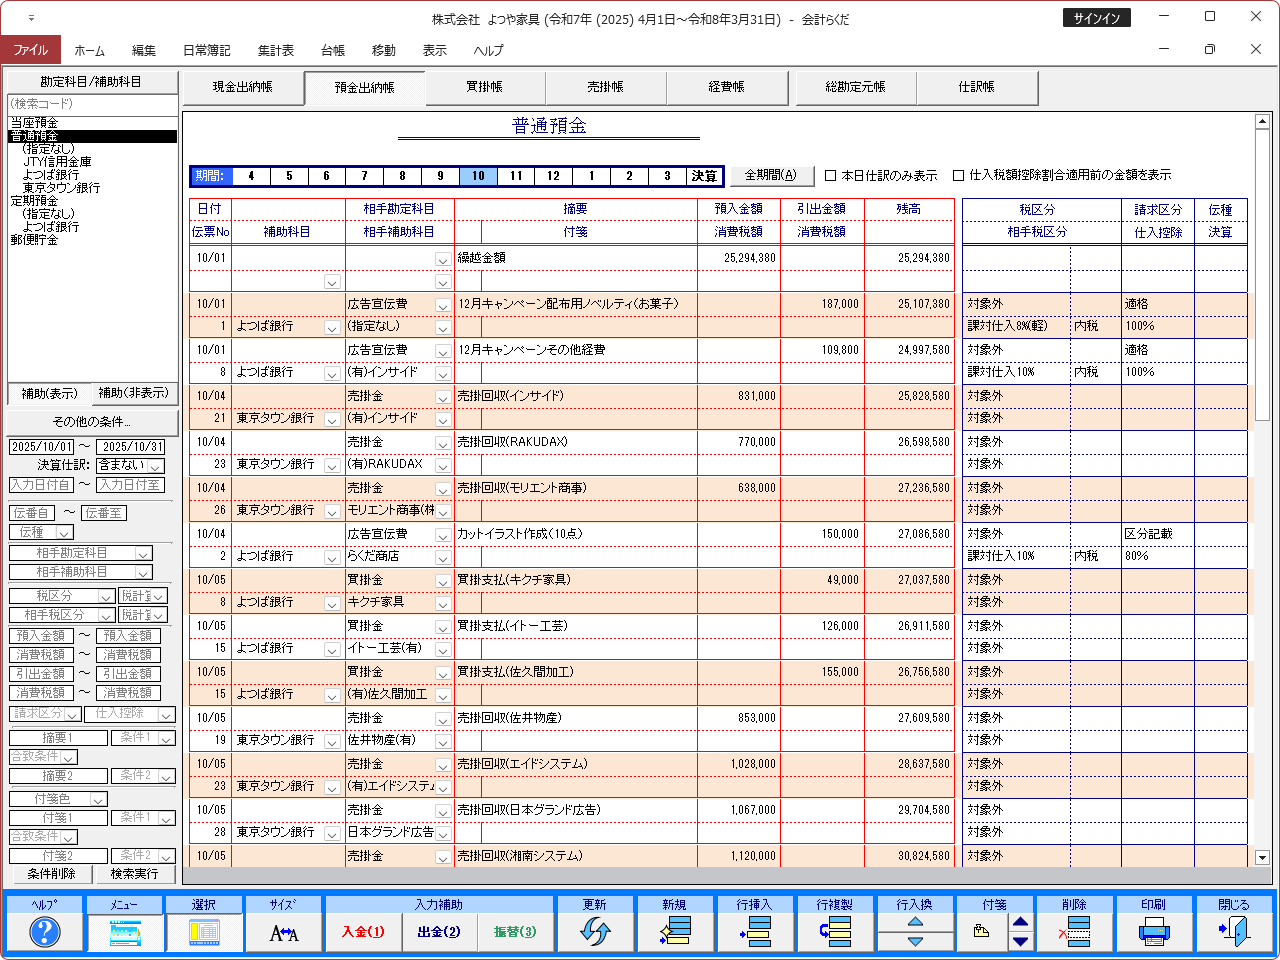The image size is (1280, 960).
Task: Open the 付箋色 dropdown
Action: point(98,800)
